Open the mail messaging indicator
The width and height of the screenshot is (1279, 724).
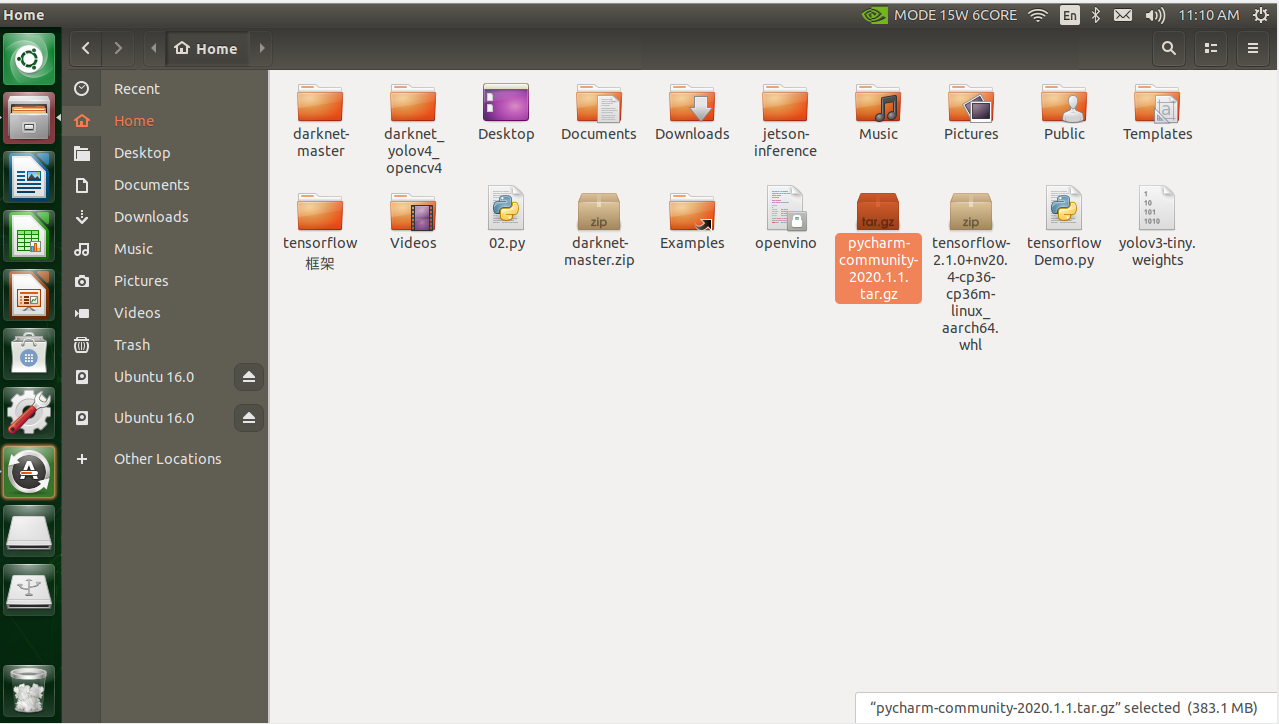pyautogui.click(x=1123, y=15)
